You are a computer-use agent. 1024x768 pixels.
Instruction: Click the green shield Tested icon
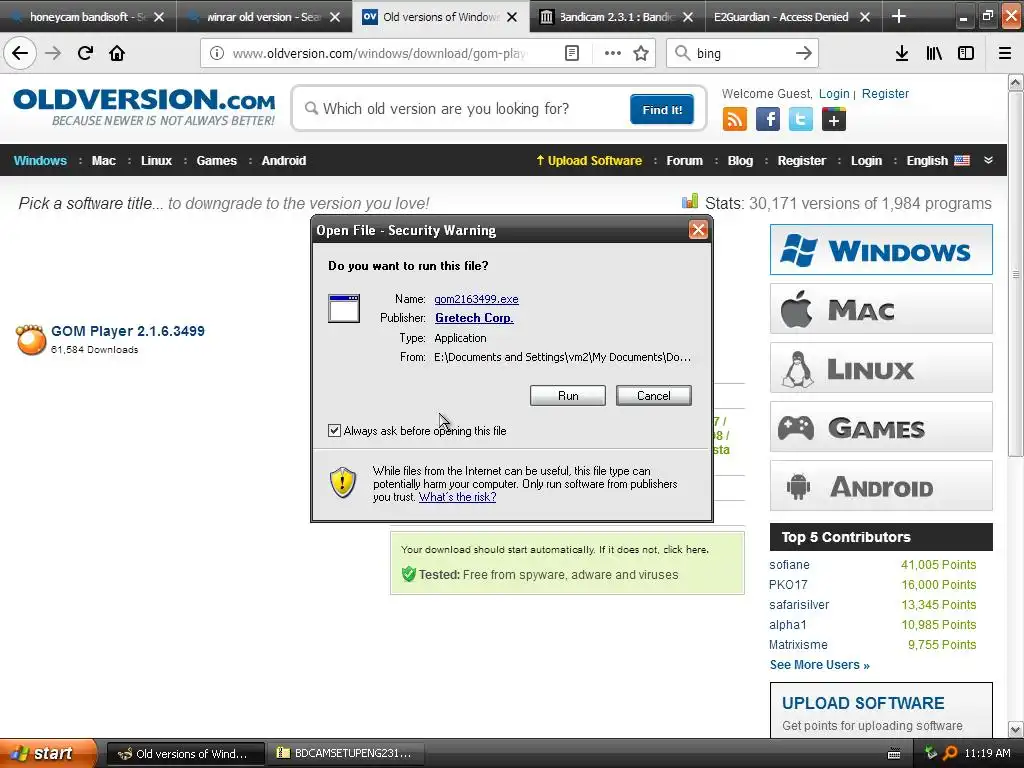pyautogui.click(x=409, y=574)
